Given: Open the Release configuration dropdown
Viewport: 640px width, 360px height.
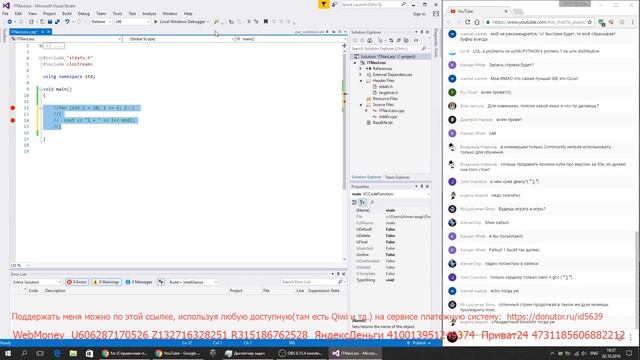Looking at the screenshot, I should 101,22.
